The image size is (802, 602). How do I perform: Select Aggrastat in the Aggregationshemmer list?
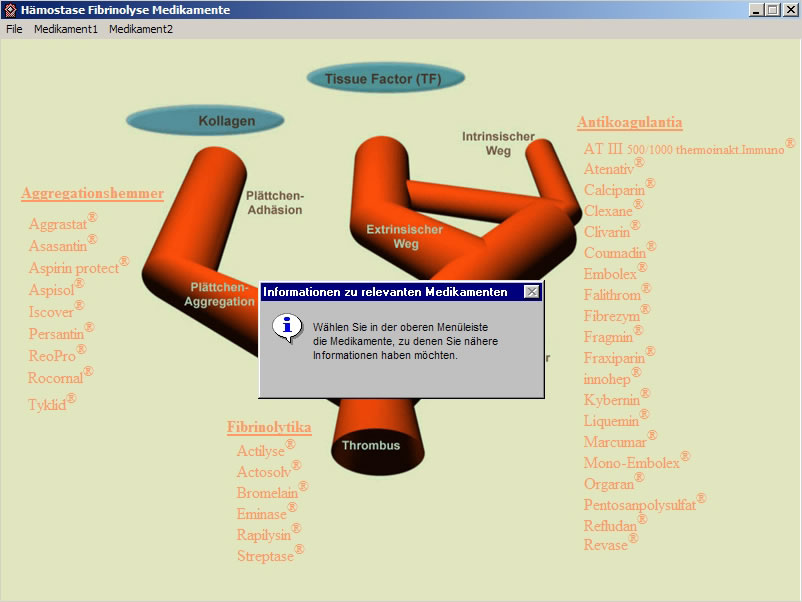[62, 223]
